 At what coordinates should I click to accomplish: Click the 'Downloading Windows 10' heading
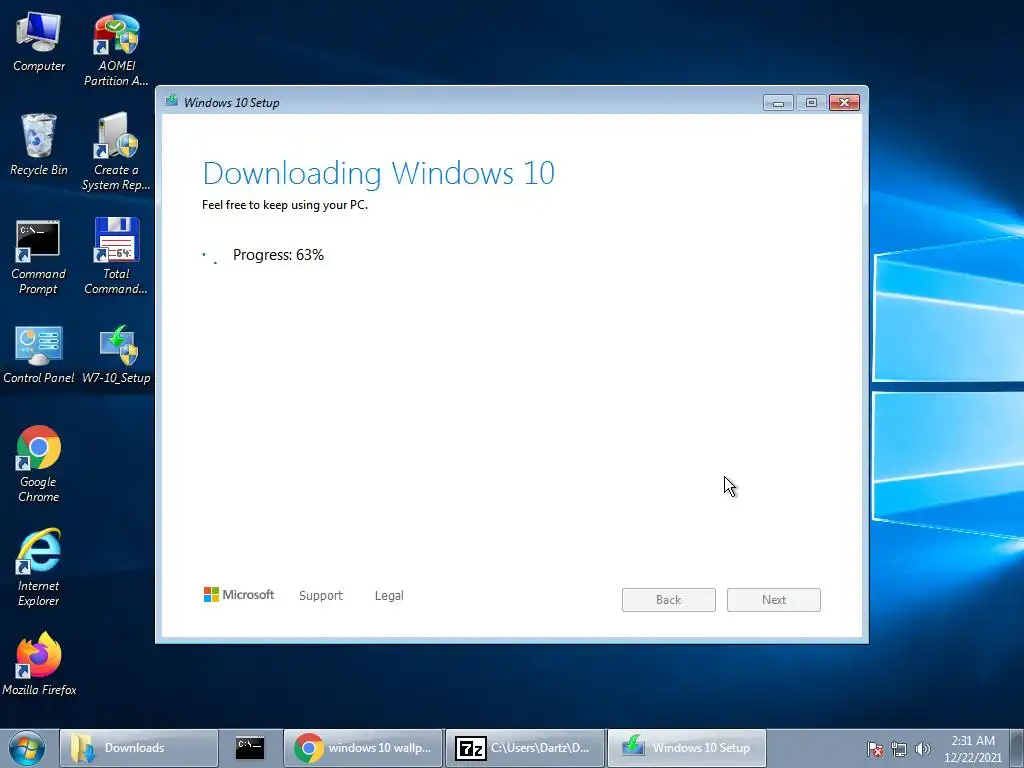click(x=379, y=174)
